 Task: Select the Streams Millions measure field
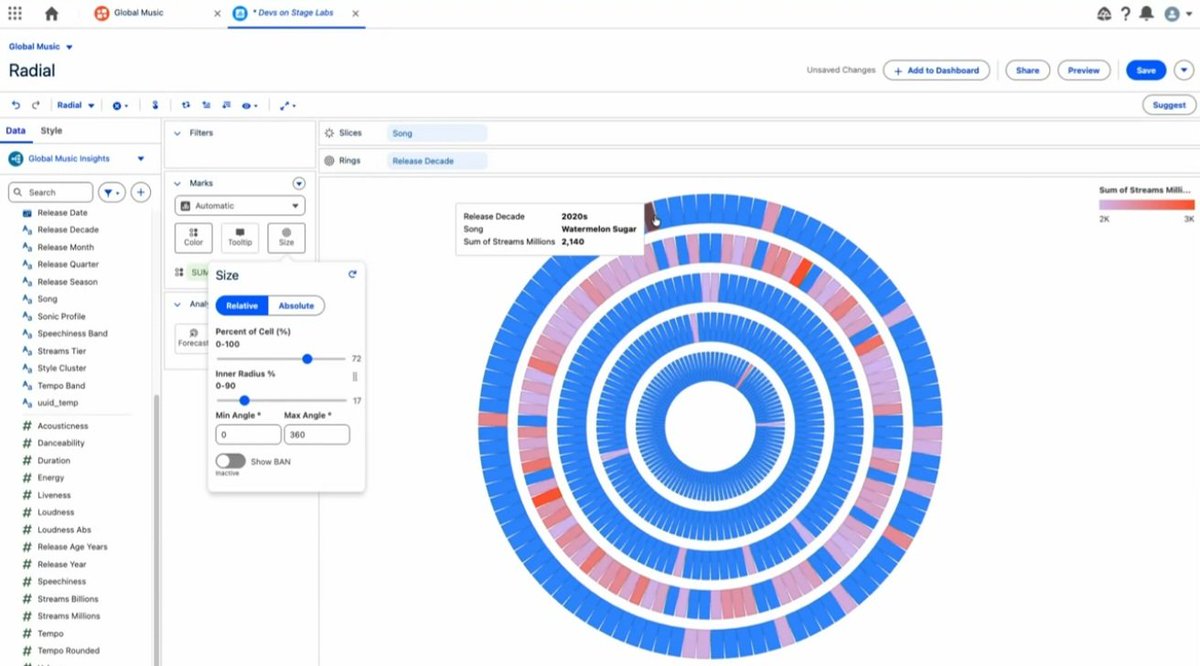click(69, 616)
